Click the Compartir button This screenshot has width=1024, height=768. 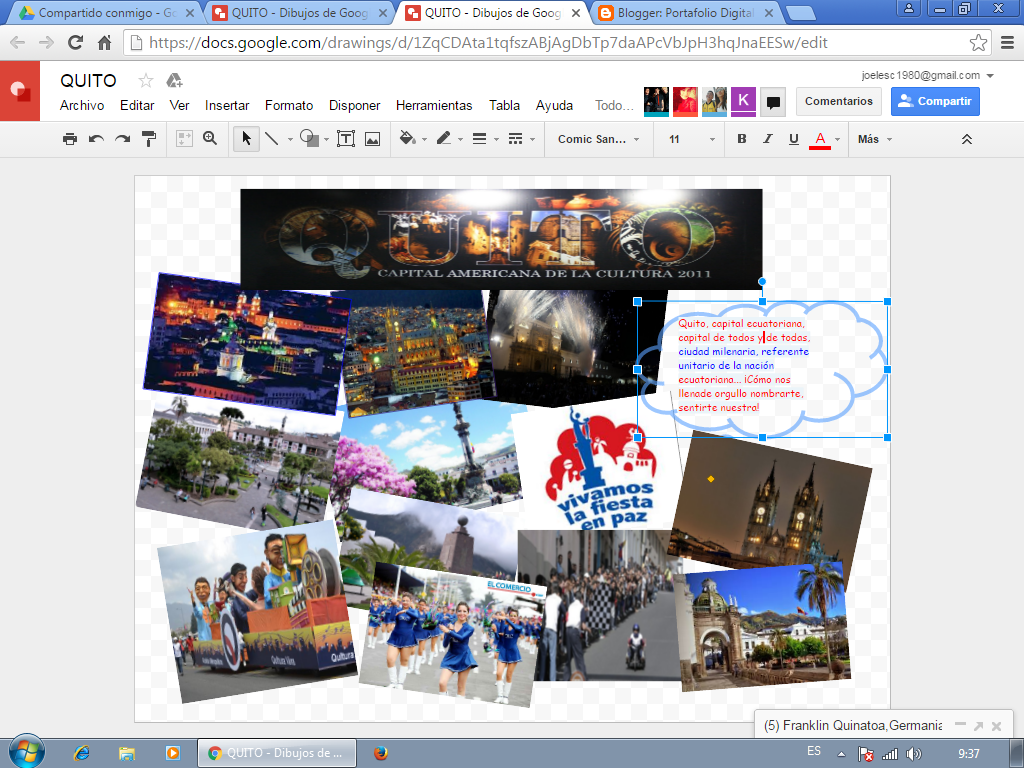point(934,101)
